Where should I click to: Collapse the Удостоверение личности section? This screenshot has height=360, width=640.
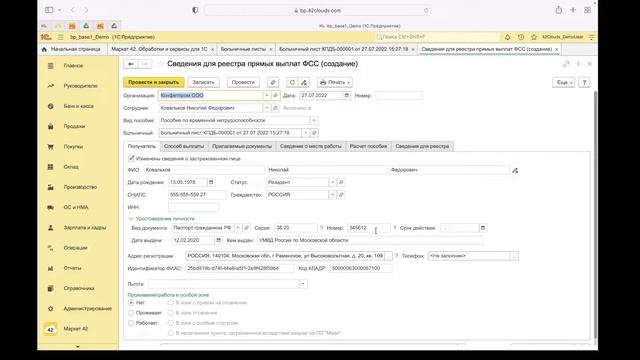click(x=131, y=219)
